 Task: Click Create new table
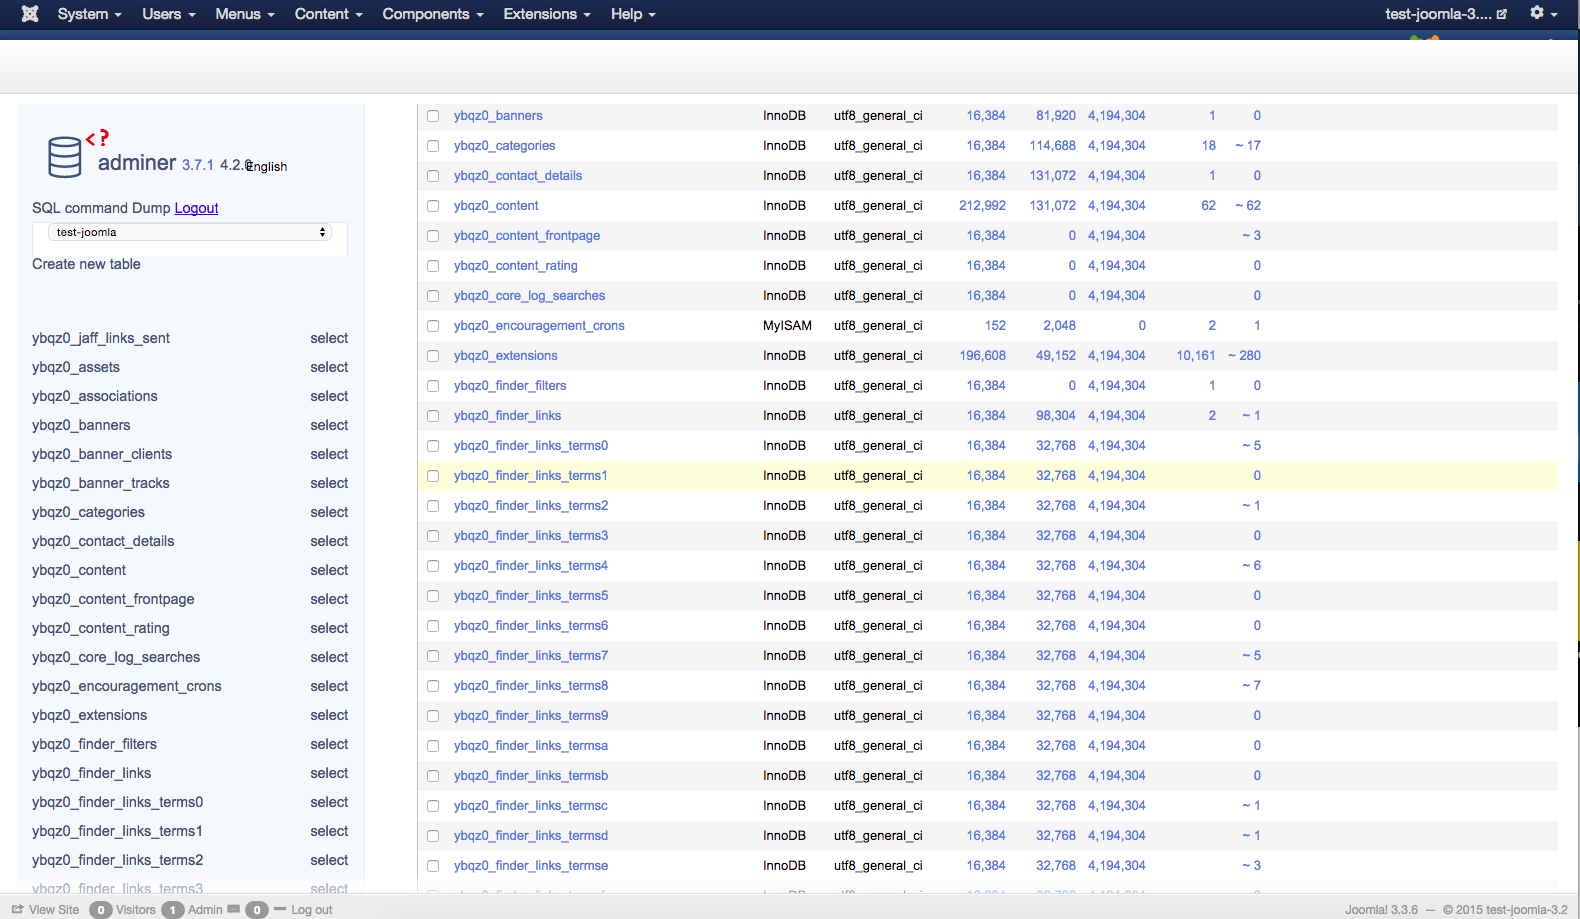[x=86, y=264]
